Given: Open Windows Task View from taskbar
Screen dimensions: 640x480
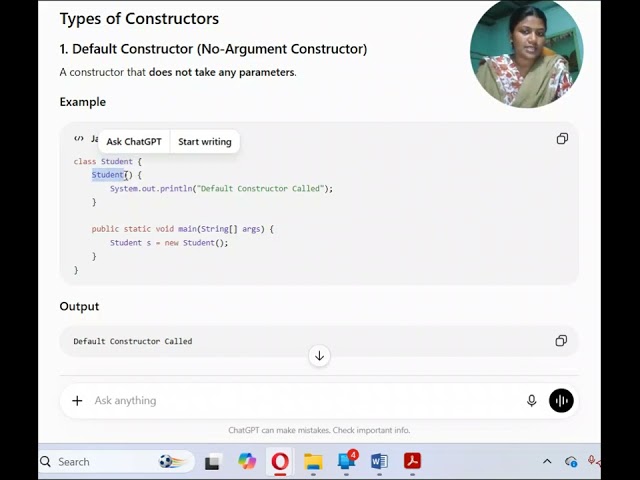Looking at the screenshot, I should (x=213, y=462).
